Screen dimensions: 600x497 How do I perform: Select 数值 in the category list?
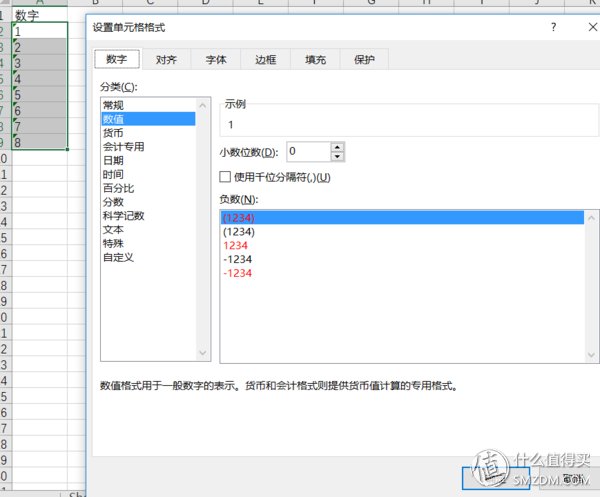pyautogui.click(x=148, y=119)
